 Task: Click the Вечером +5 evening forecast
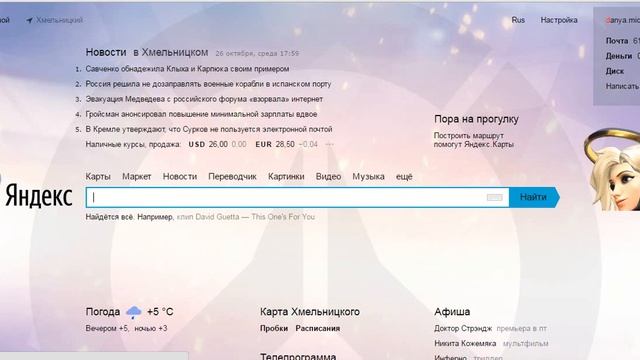(107, 328)
